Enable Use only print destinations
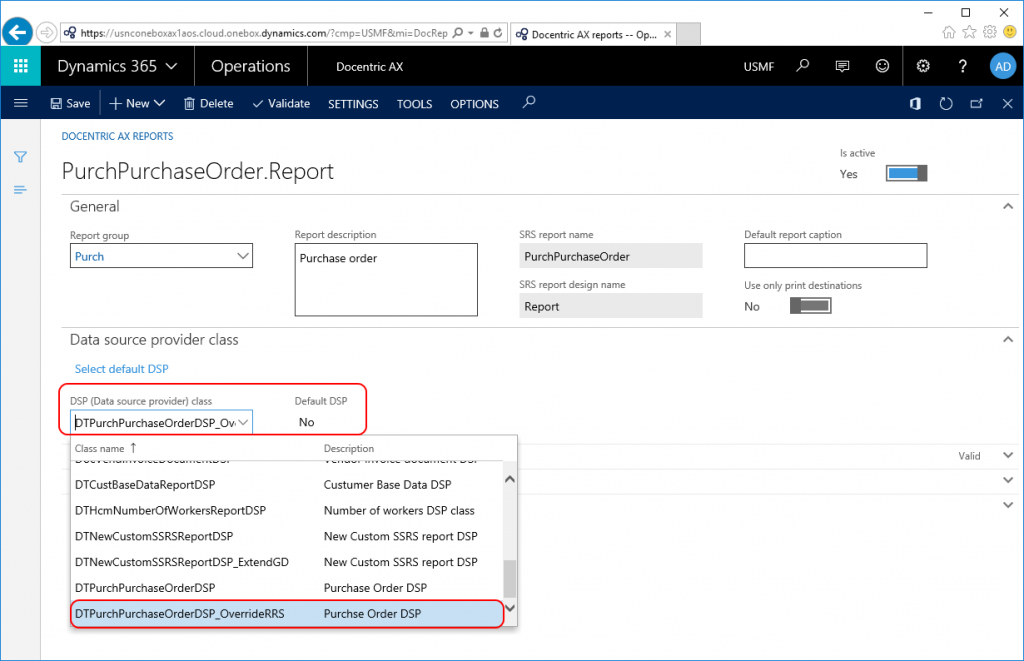 (x=810, y=306)
